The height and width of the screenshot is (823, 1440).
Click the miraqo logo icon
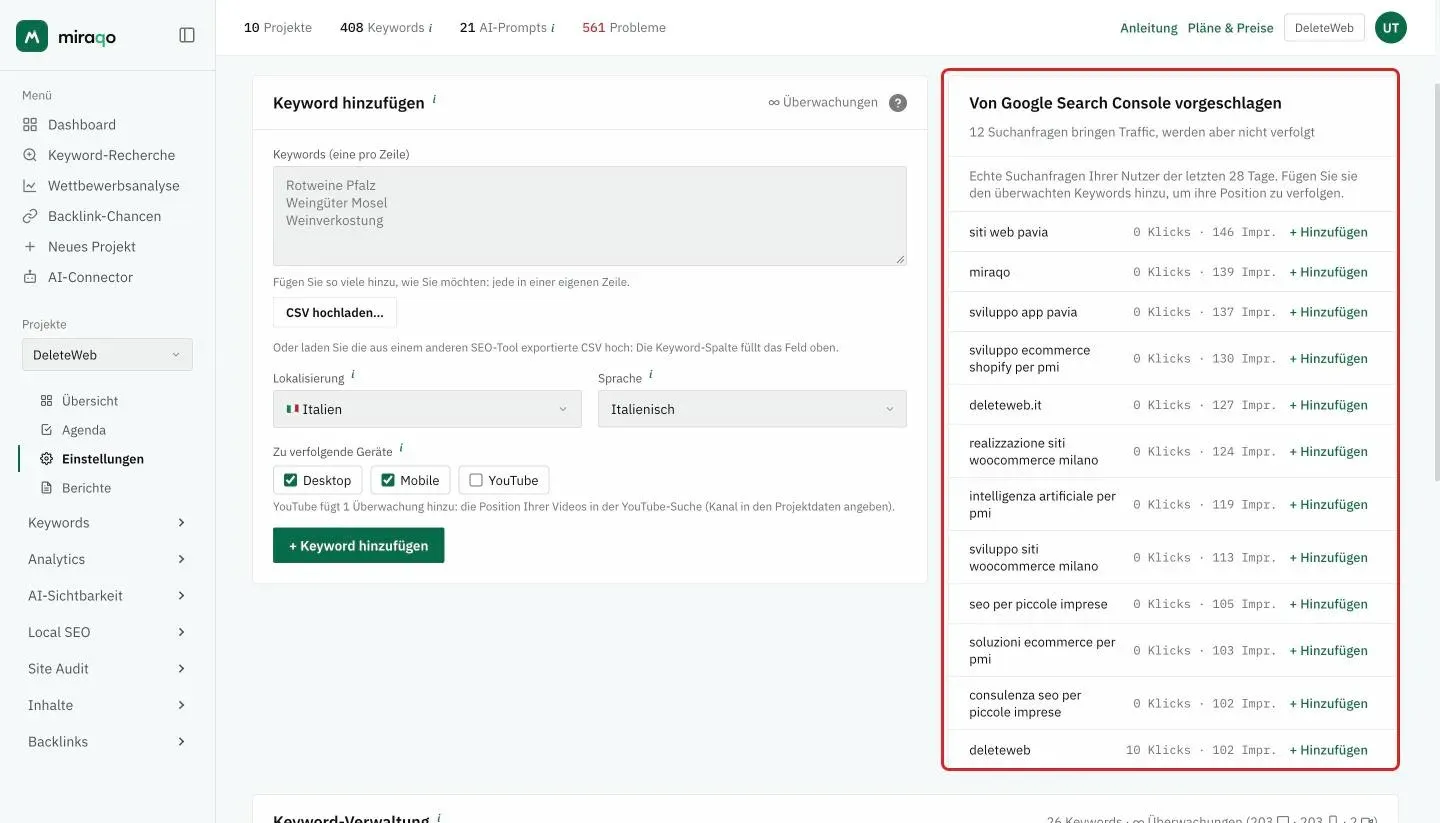pos(32,36)
